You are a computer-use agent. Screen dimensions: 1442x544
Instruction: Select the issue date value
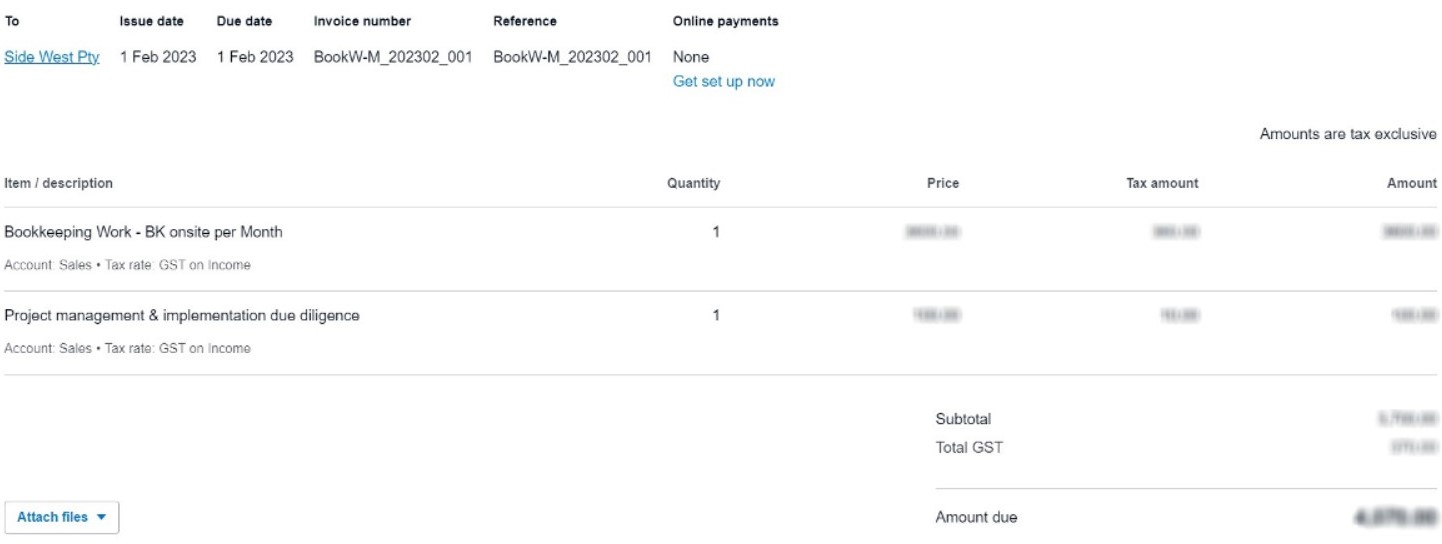(x=158, y=57)
